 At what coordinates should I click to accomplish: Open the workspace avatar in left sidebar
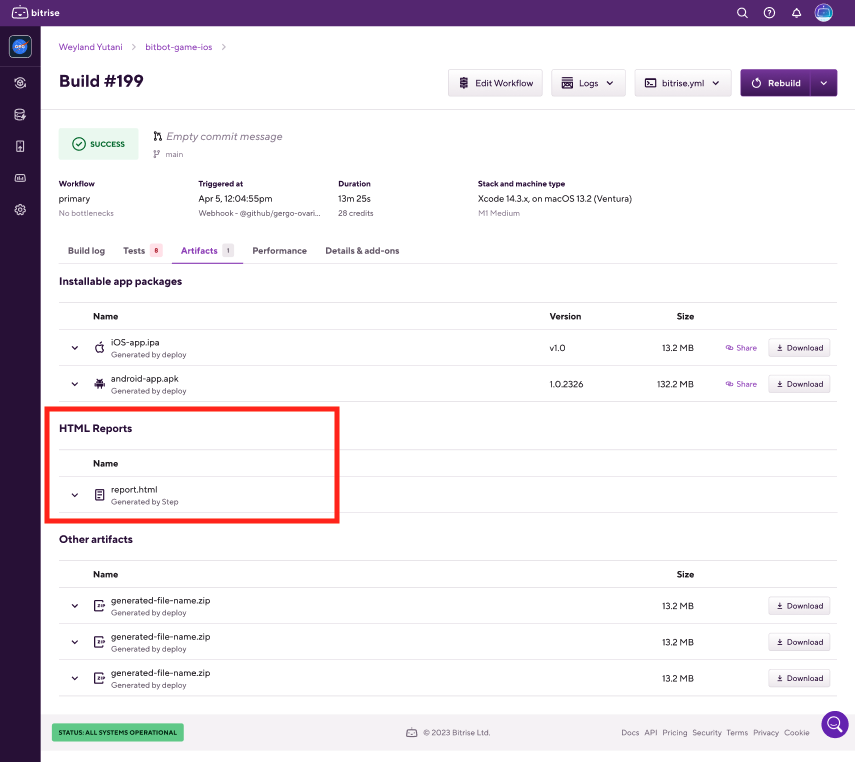pos(20,45)
